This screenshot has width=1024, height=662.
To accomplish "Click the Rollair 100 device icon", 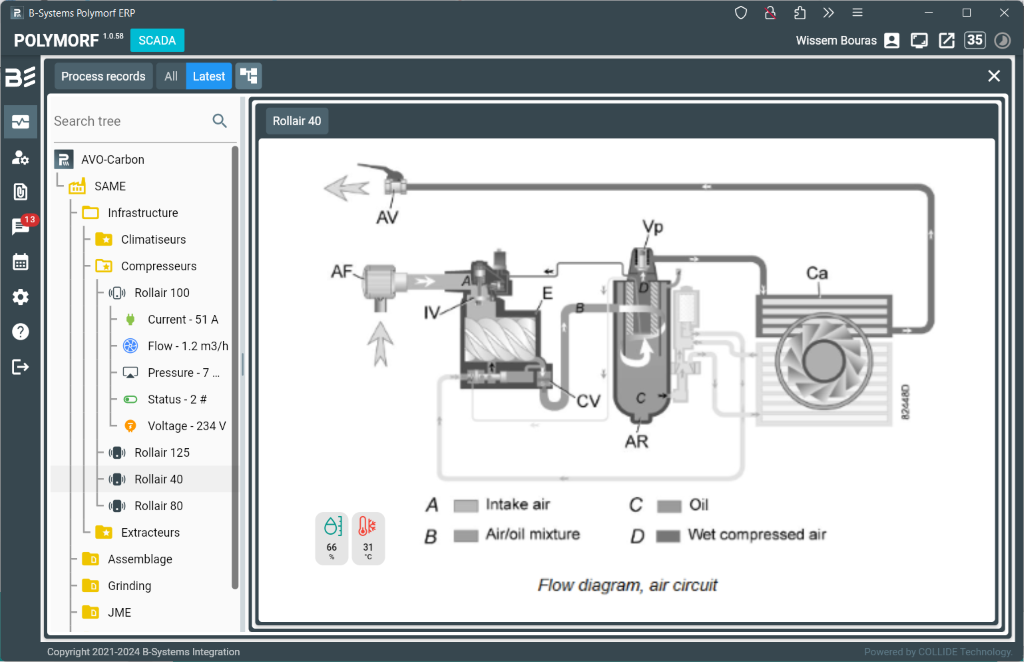I will pos(118,293).
